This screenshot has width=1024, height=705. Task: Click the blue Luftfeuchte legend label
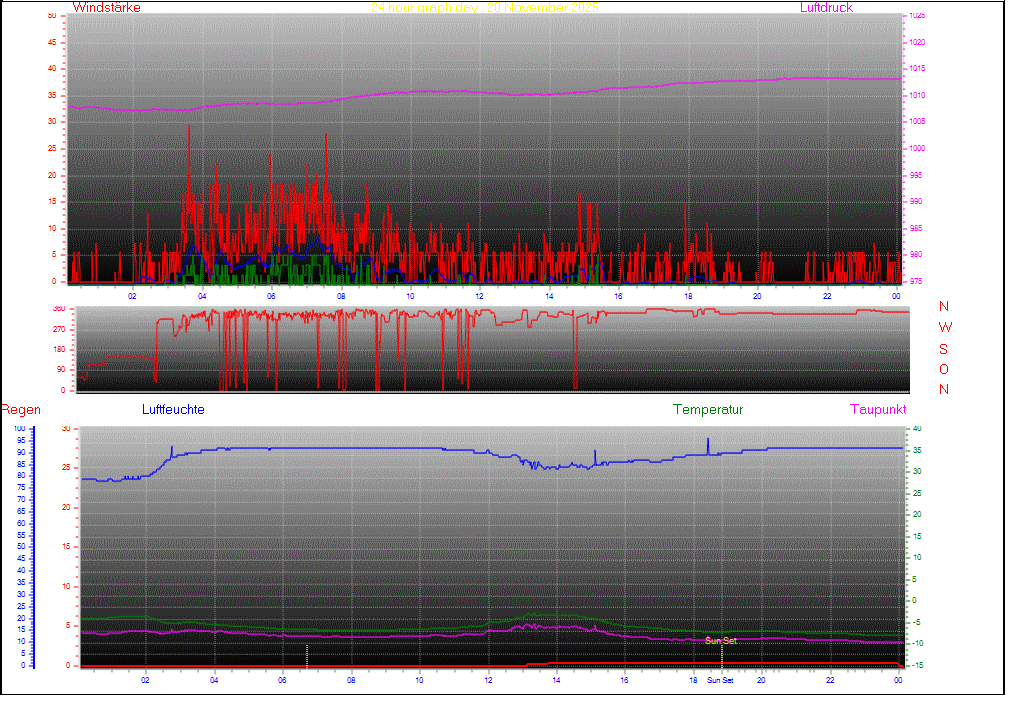click(x=173, y=410)
